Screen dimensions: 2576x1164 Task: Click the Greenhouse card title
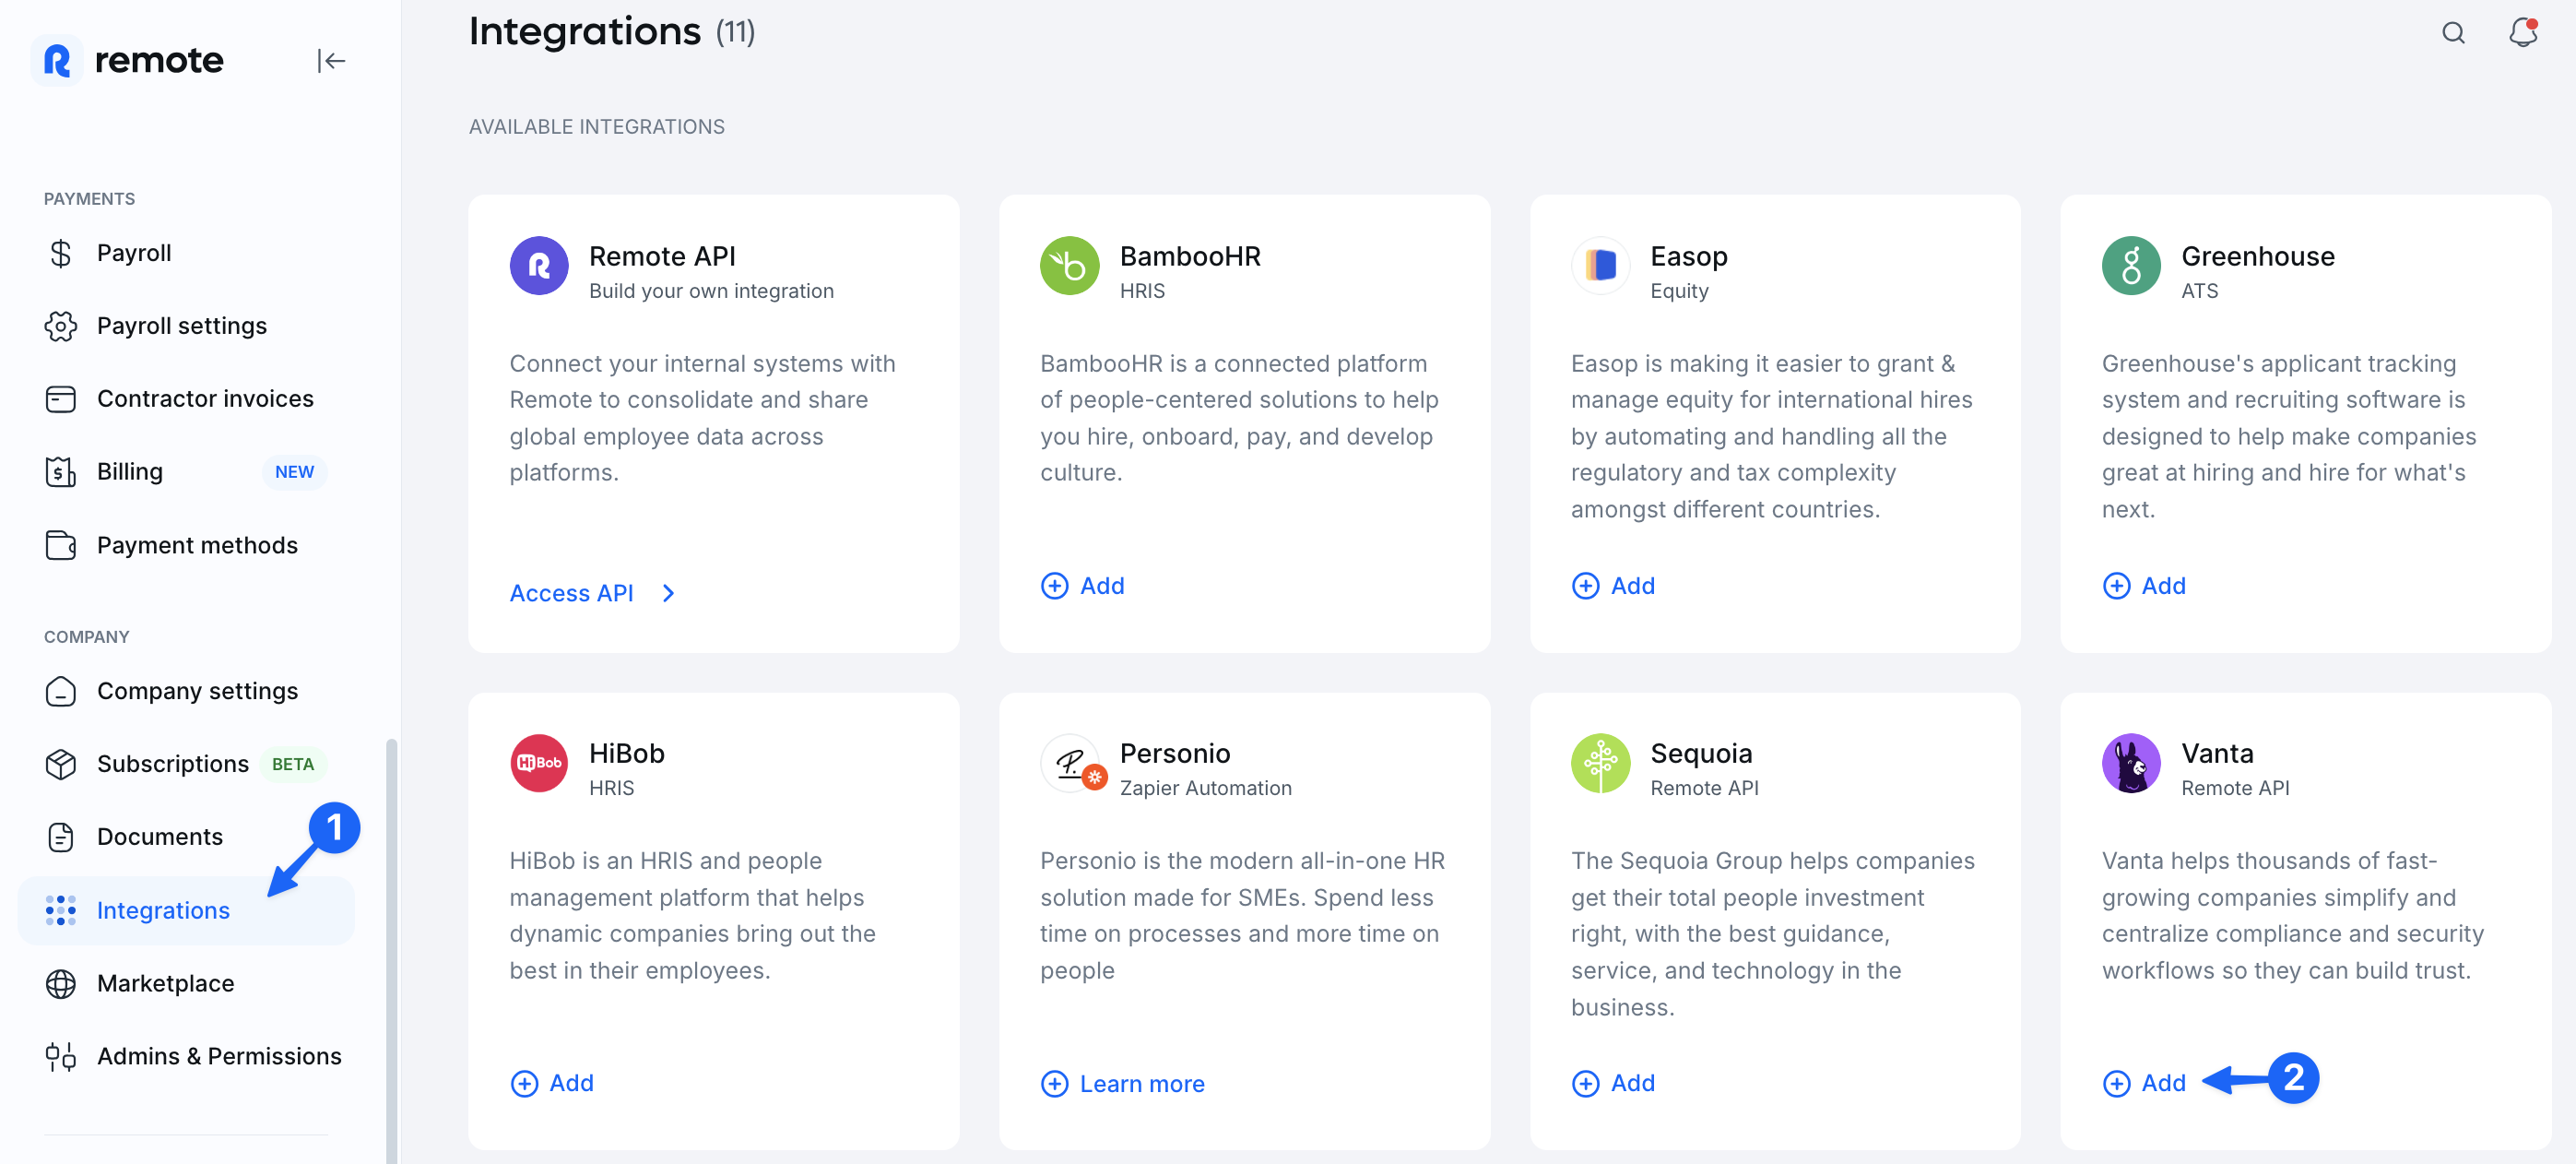tap(2258, 256)
